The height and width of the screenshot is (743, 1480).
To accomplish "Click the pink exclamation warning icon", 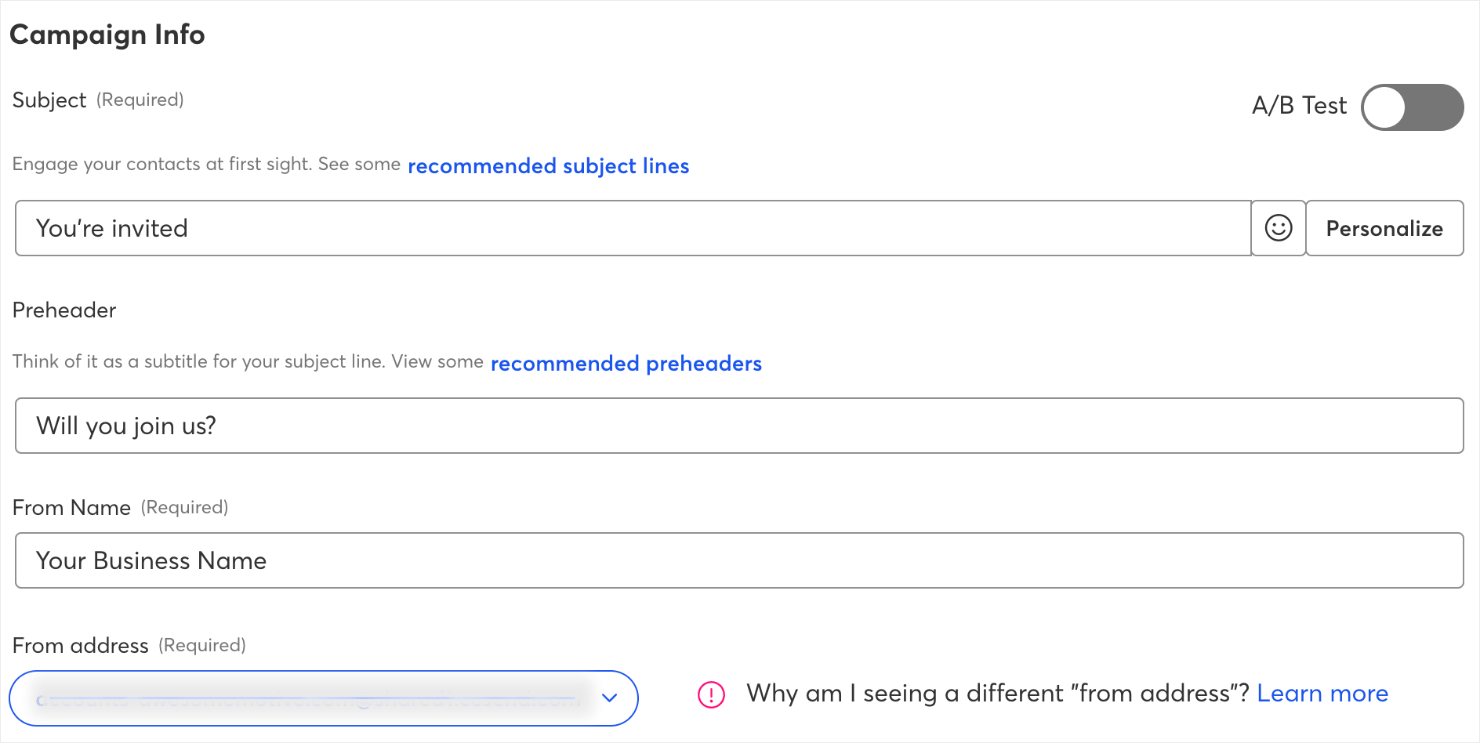I will pyautogui.click(x=711, y=695).
